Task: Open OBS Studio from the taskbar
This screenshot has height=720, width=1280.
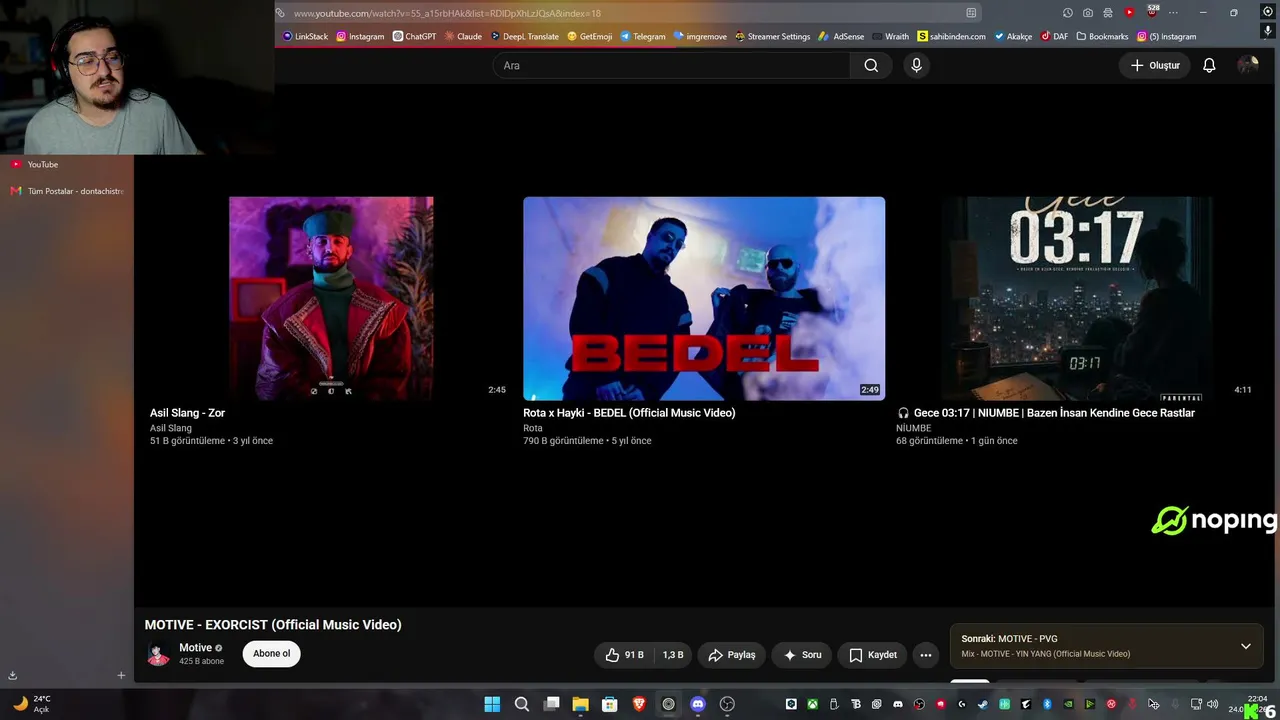Action: tap(727, 704)
